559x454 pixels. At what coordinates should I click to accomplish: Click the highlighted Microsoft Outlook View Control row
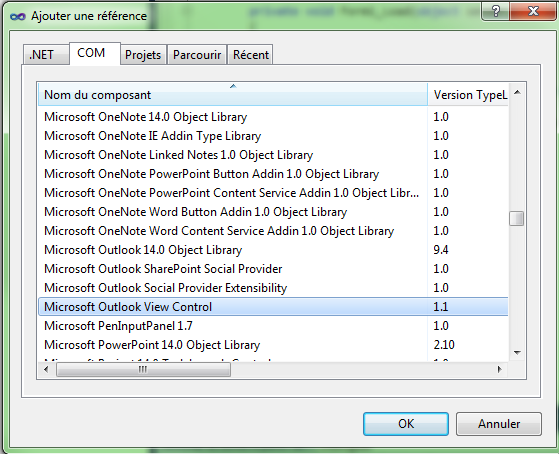pos(273,307)
